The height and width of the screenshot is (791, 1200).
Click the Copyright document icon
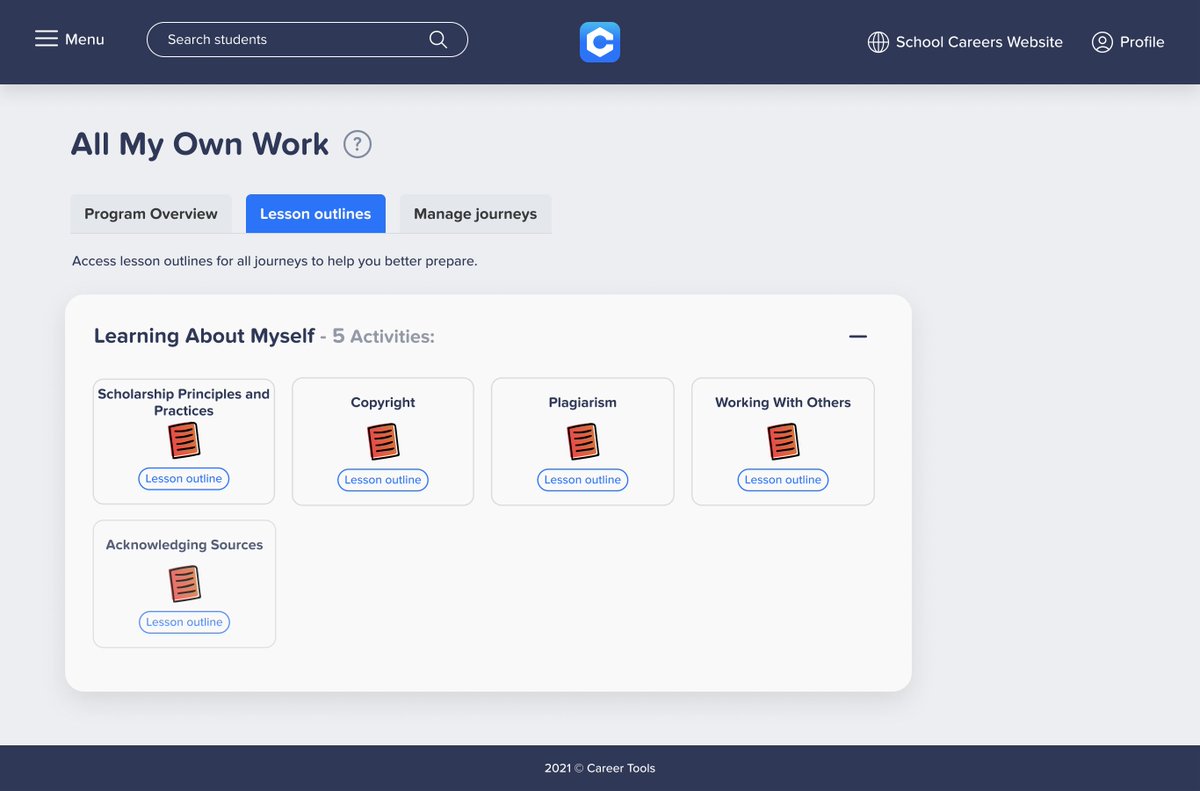coord(383,441)
